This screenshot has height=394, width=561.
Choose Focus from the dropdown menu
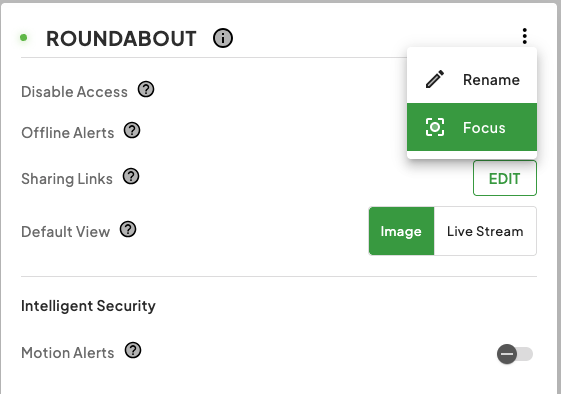tap(472, 127)
